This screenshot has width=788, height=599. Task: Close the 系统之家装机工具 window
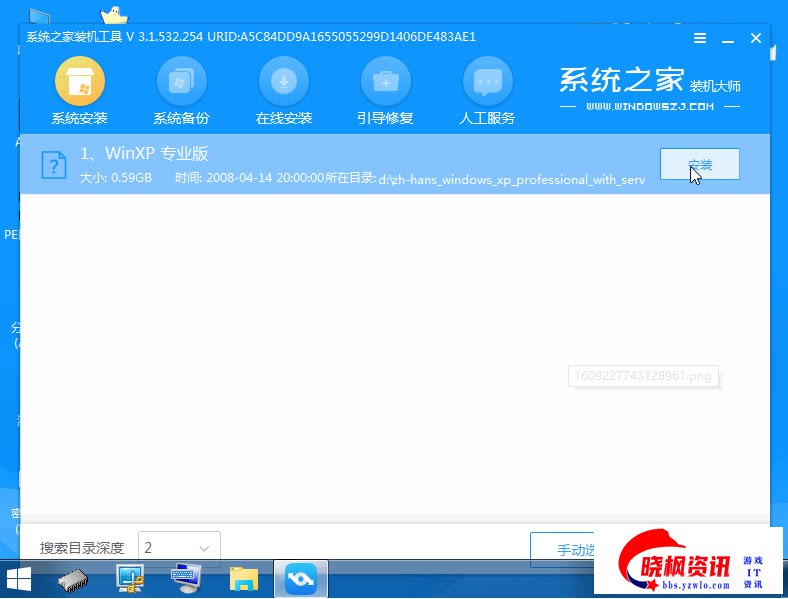tap(756, 37)
